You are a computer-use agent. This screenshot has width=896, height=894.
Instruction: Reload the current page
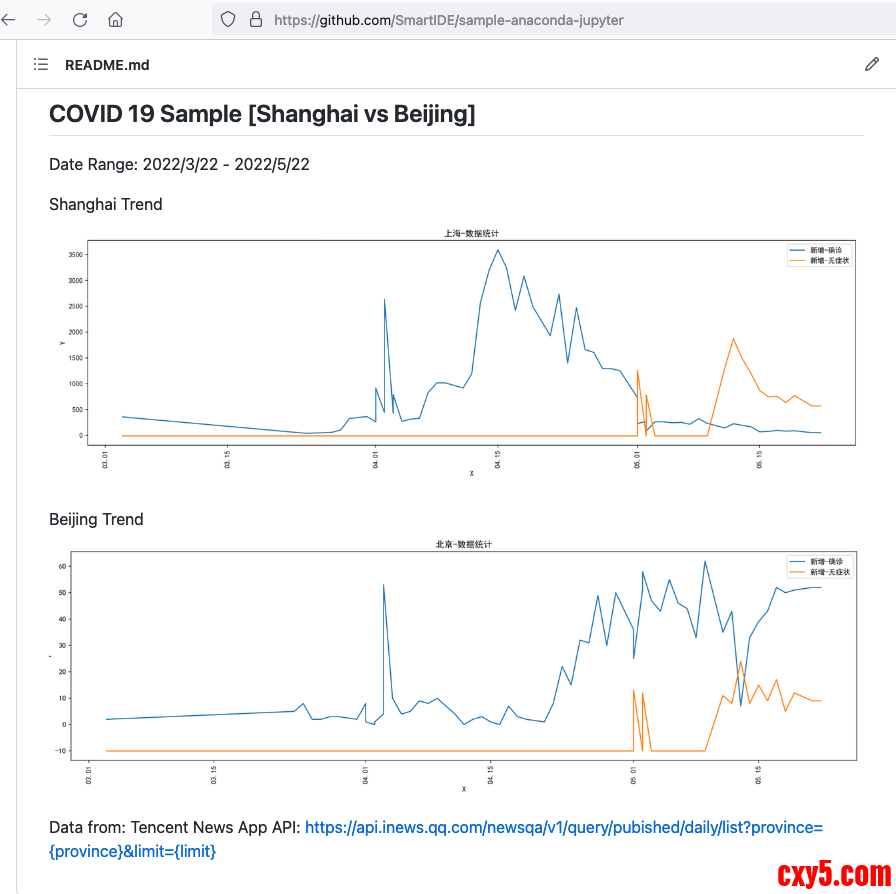tap(80, 19)
